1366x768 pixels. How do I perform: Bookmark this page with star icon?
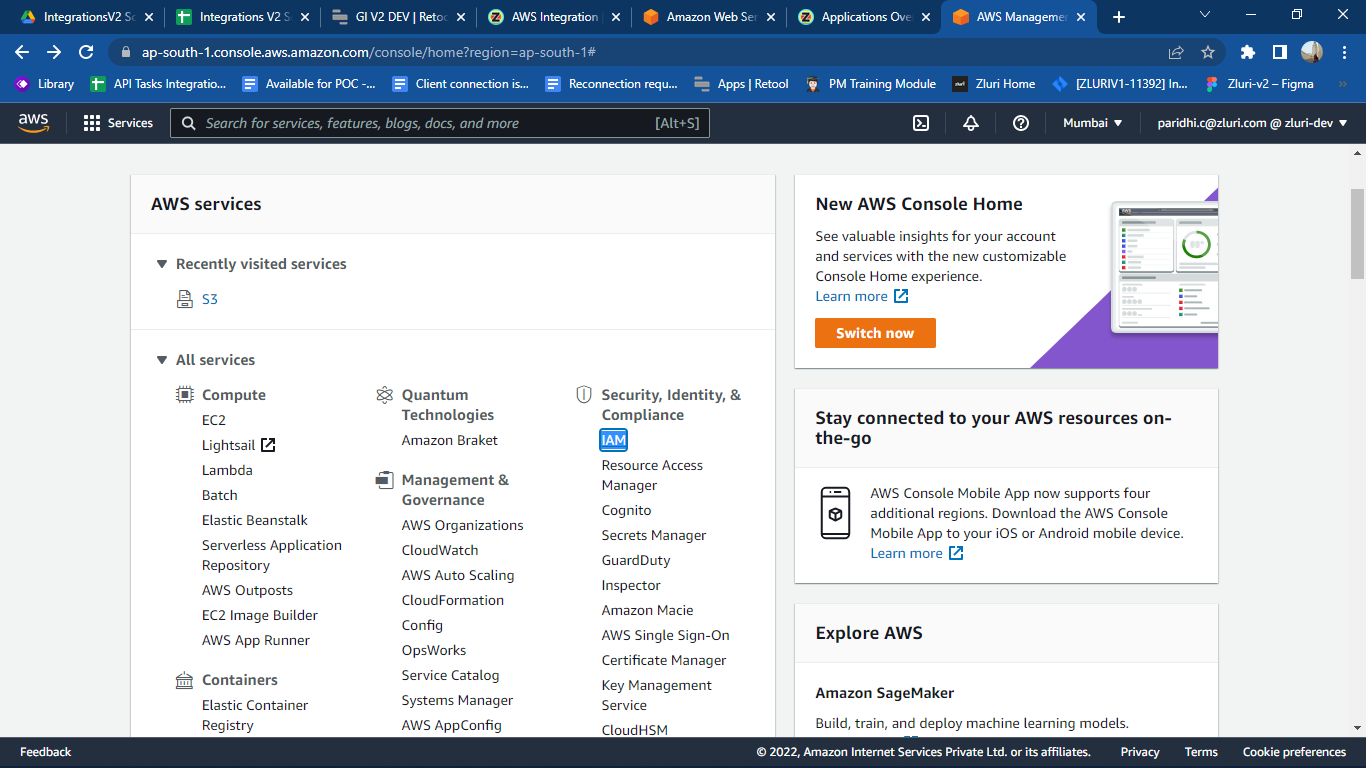(x=1208, y=52)
